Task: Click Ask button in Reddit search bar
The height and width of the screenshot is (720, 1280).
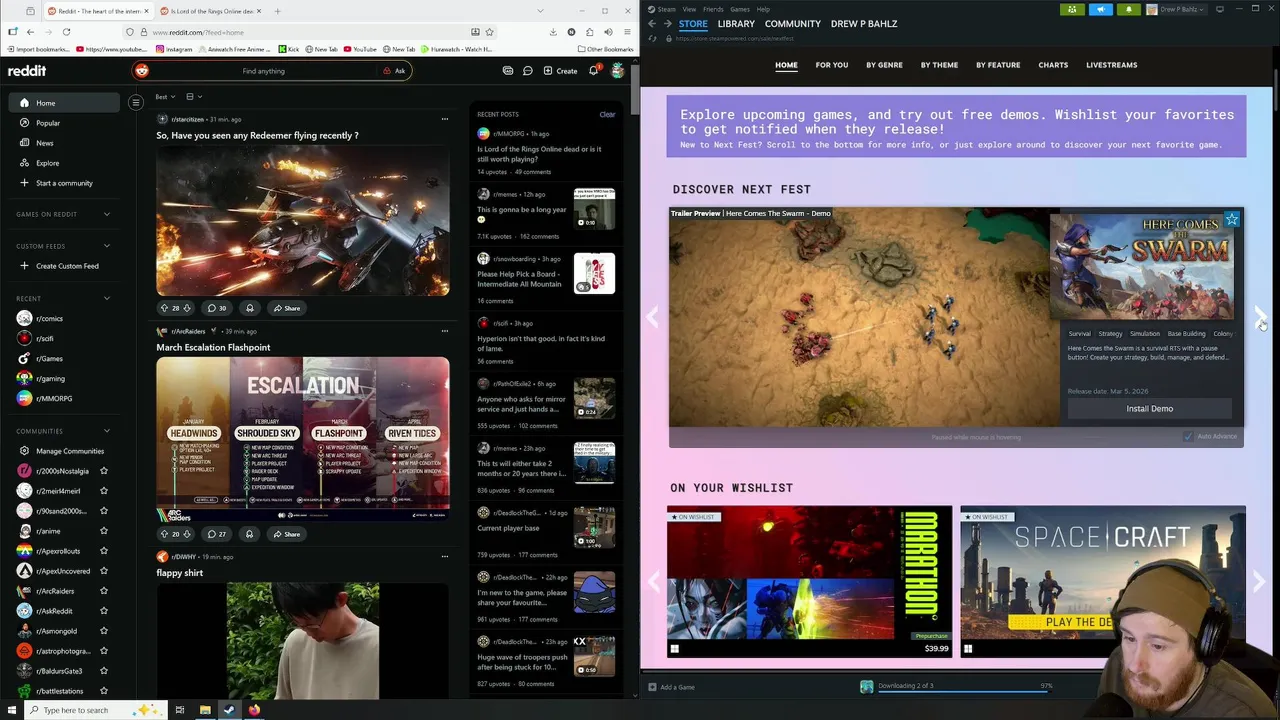Action: (x=394, y=71)
